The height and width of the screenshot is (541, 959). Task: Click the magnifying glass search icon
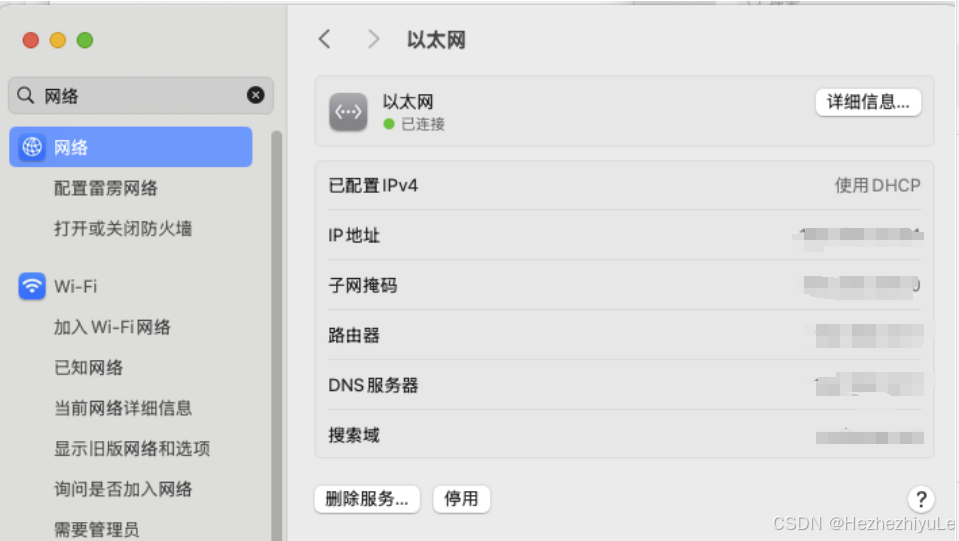point(25,95)
